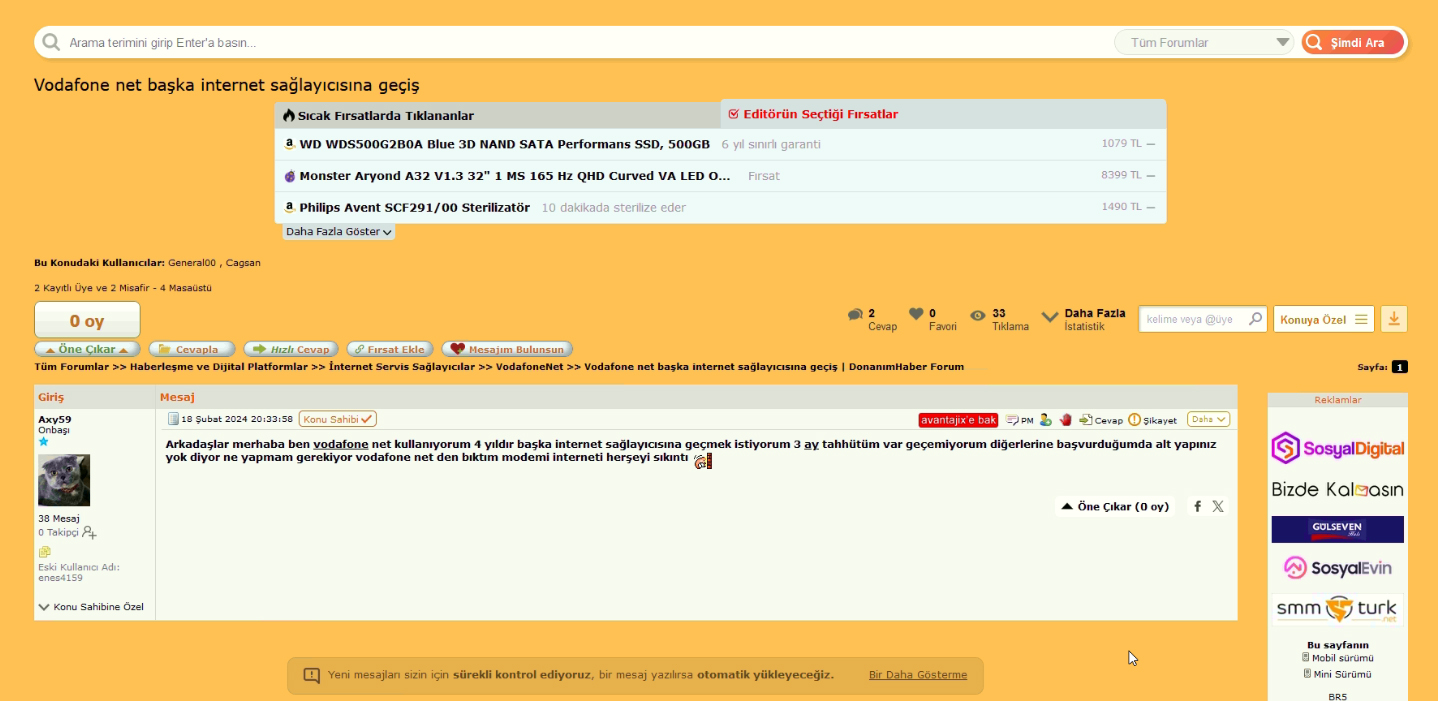
Task: Click the yellow copy icon under 0 Takipçi
Action: (44, 552)
